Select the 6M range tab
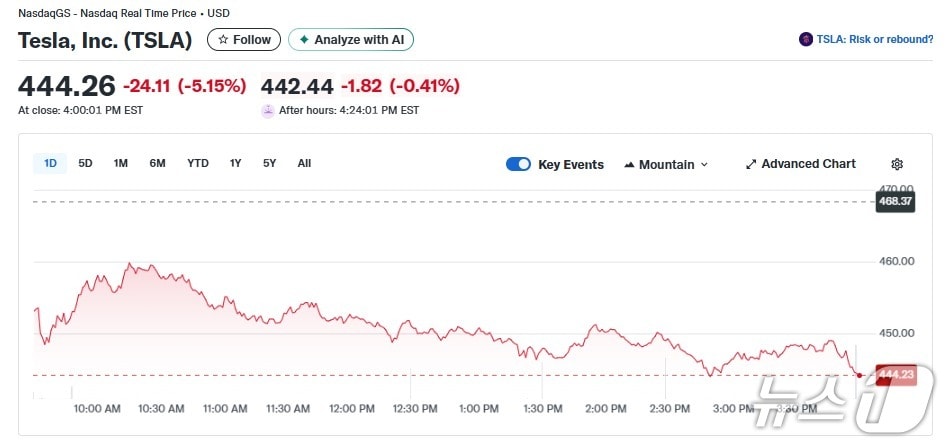 [157, 163]
